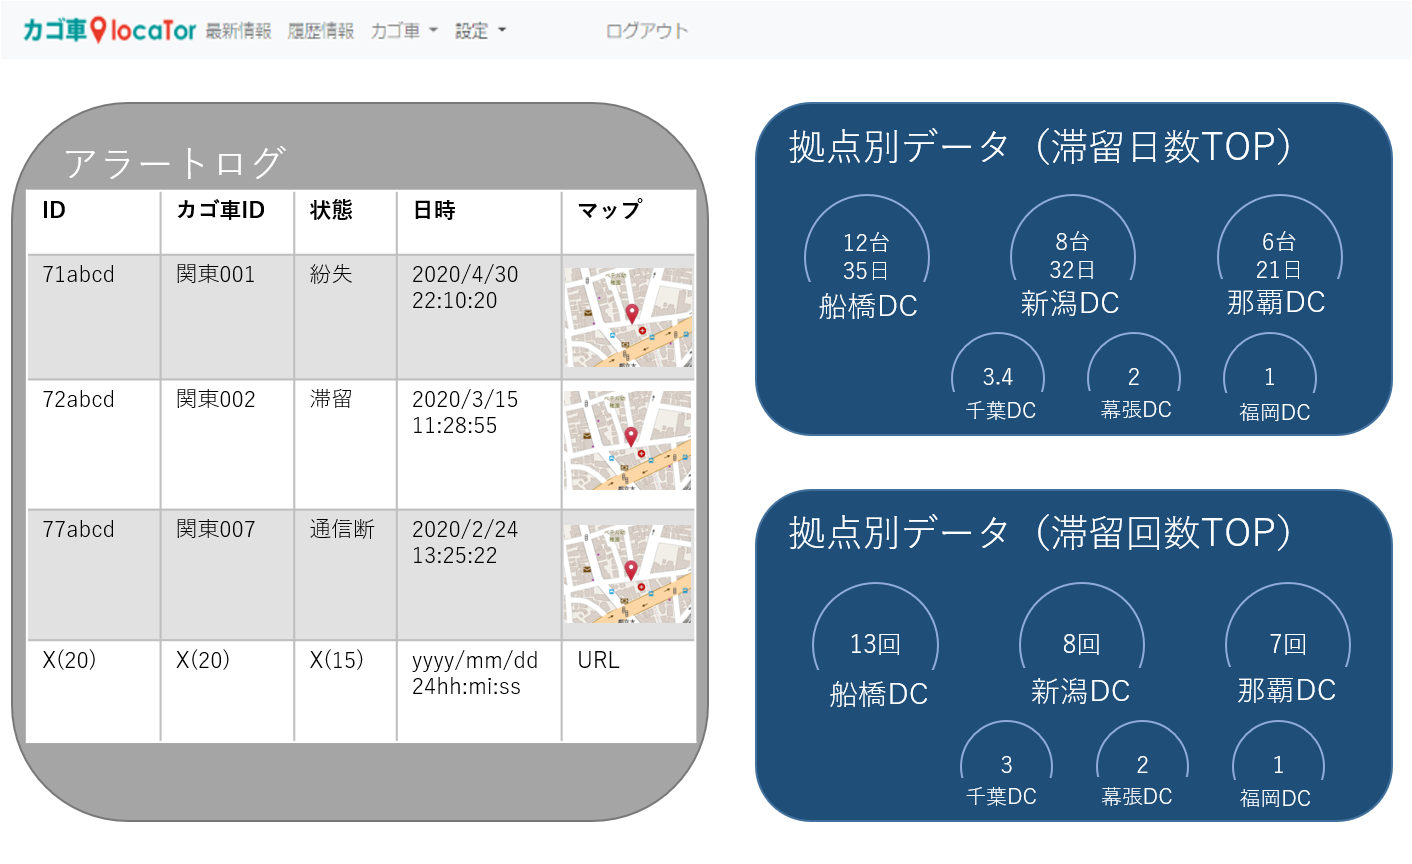
Task: Click the 滞留日数TOP panel title
Action: pos(1041,147)
